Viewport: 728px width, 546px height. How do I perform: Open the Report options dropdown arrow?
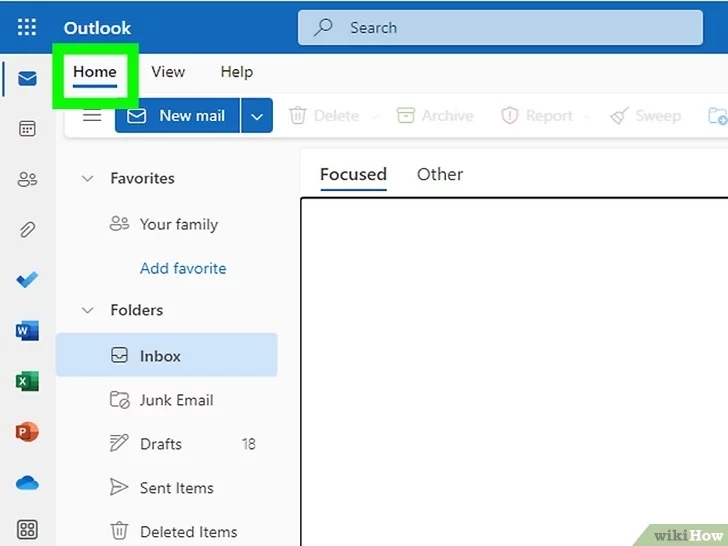click(x=587, y=116)
